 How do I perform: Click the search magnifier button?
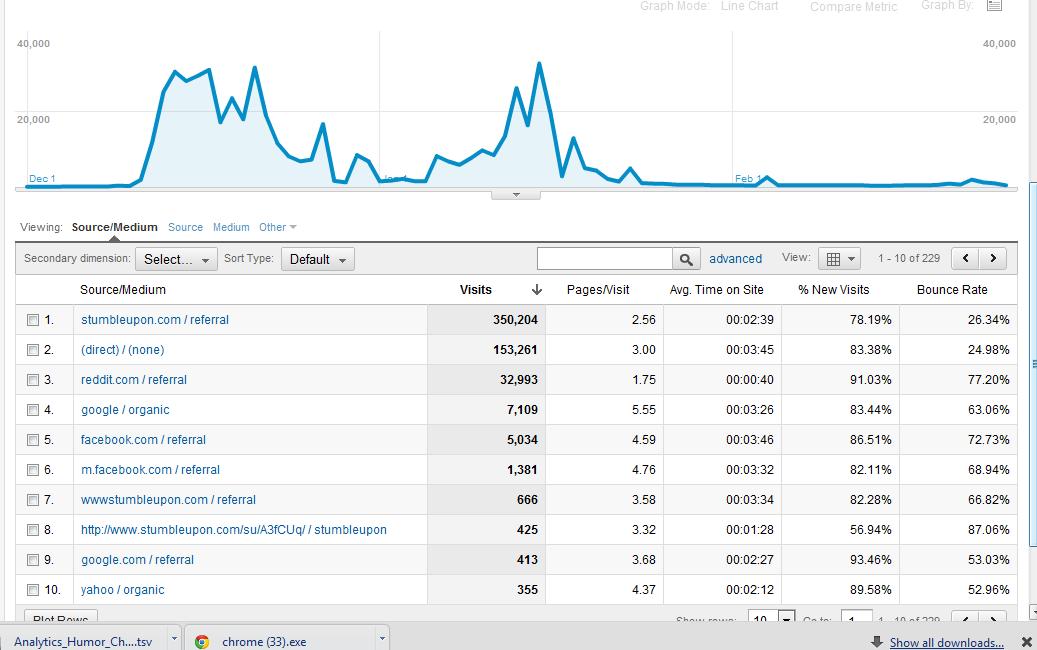pos(686,259)
